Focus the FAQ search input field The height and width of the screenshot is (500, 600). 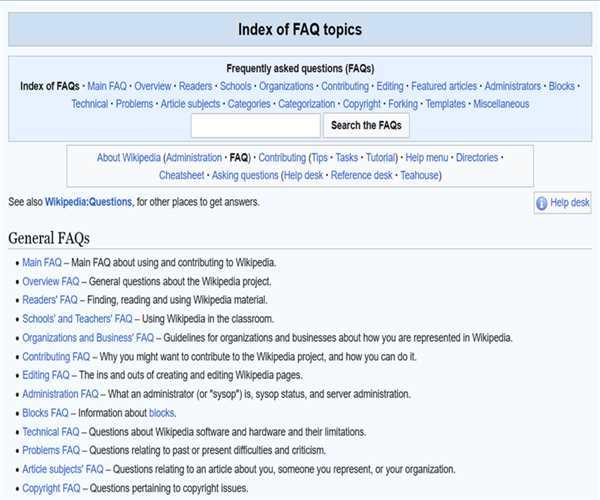(x=256, y=125)
